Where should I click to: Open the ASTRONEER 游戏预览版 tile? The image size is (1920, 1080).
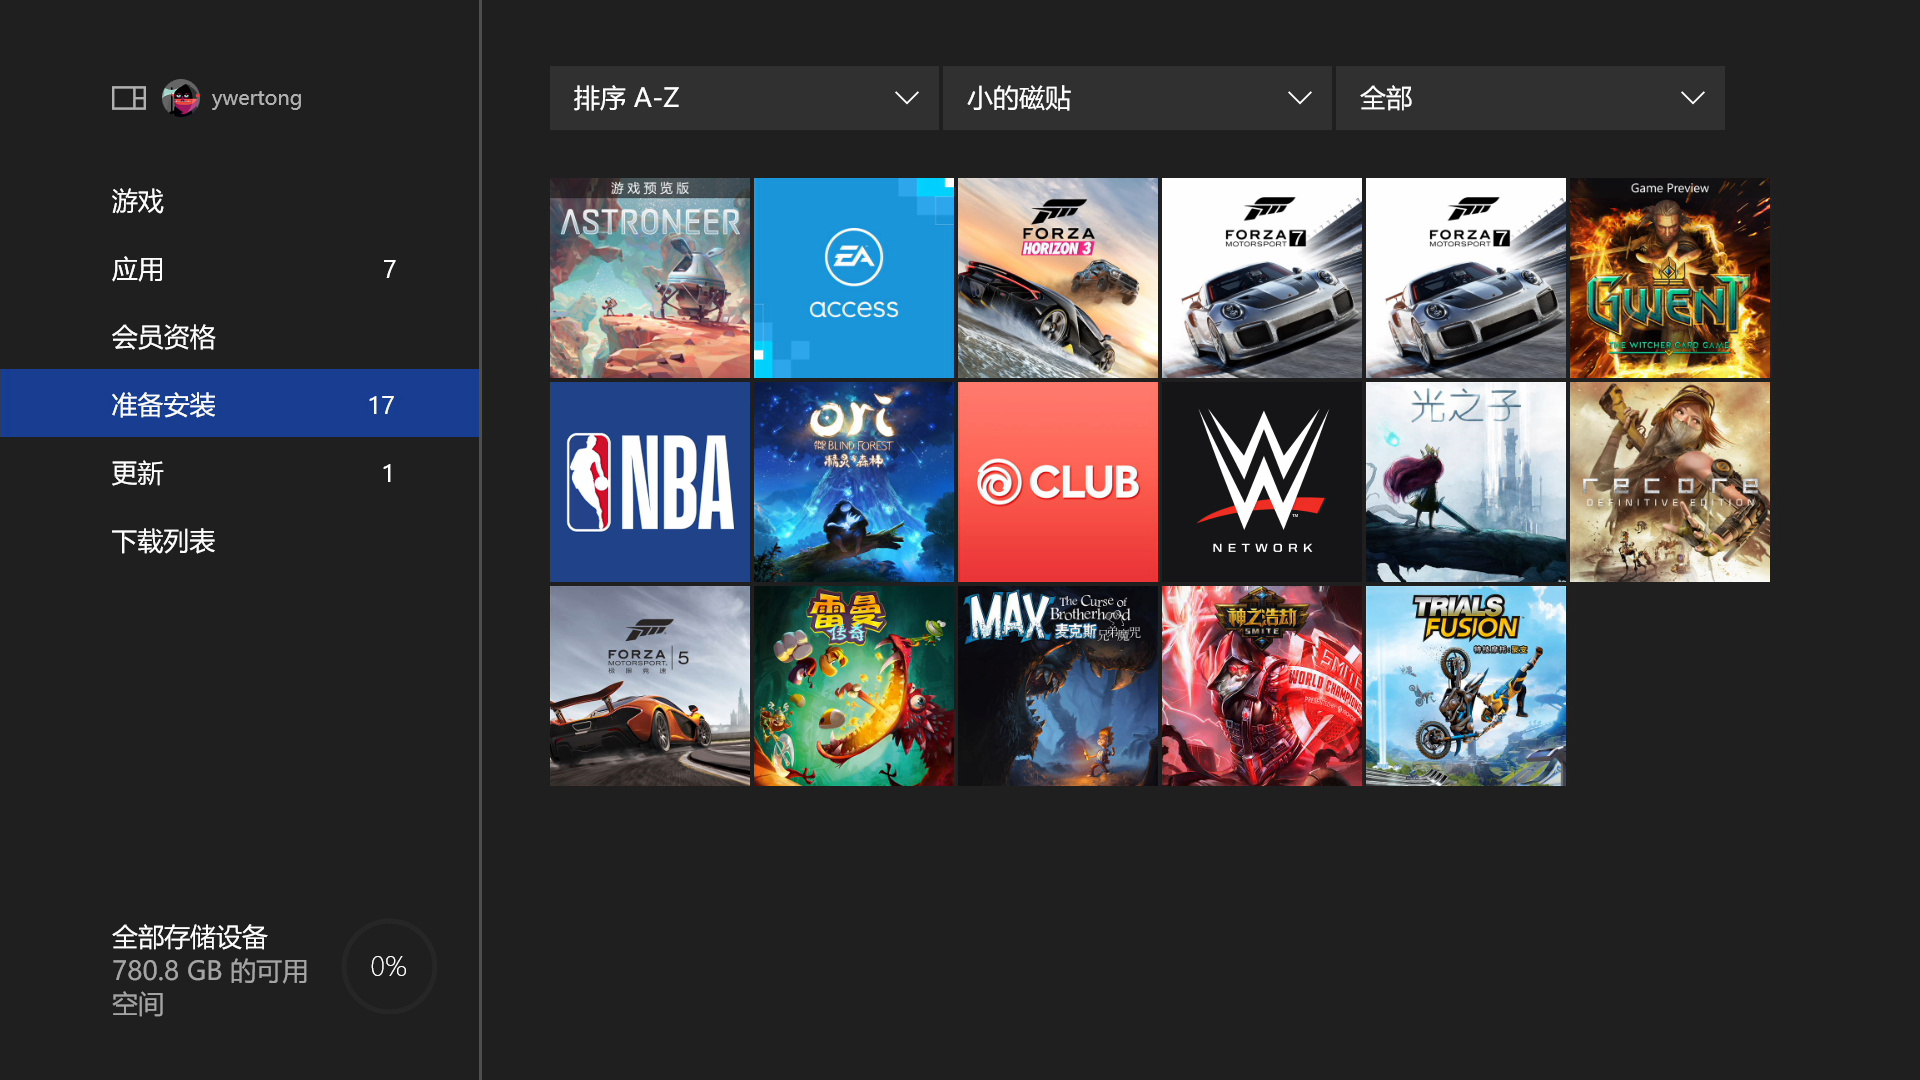point(649,278)
